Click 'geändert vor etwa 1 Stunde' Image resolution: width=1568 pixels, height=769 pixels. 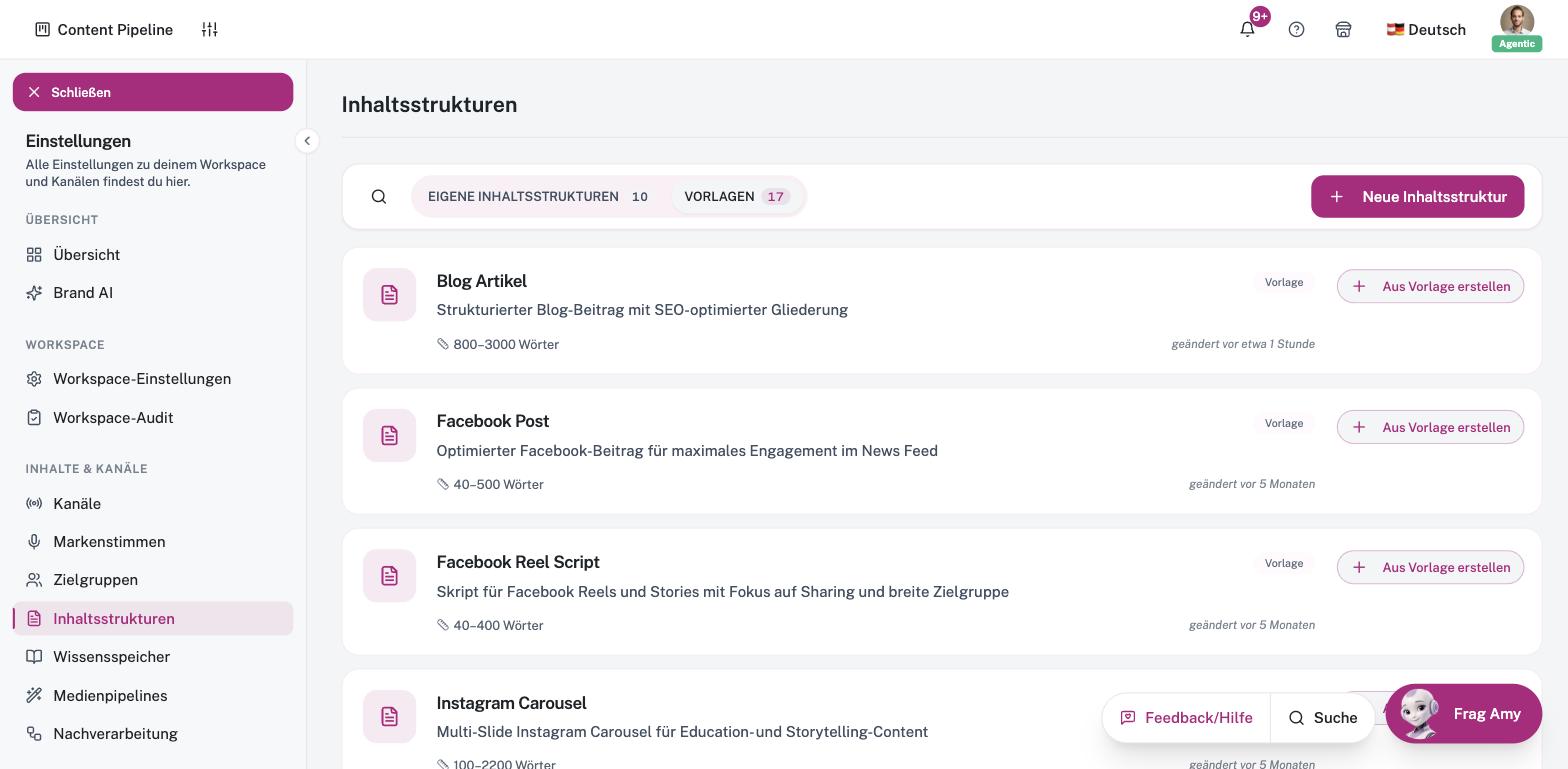pos(1243,344)
